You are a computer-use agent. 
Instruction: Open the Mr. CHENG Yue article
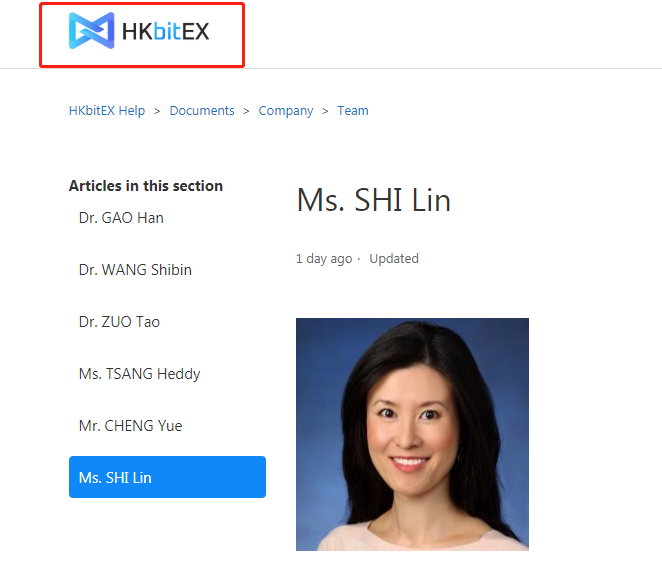pyautogui.click(x=130, y=425)
